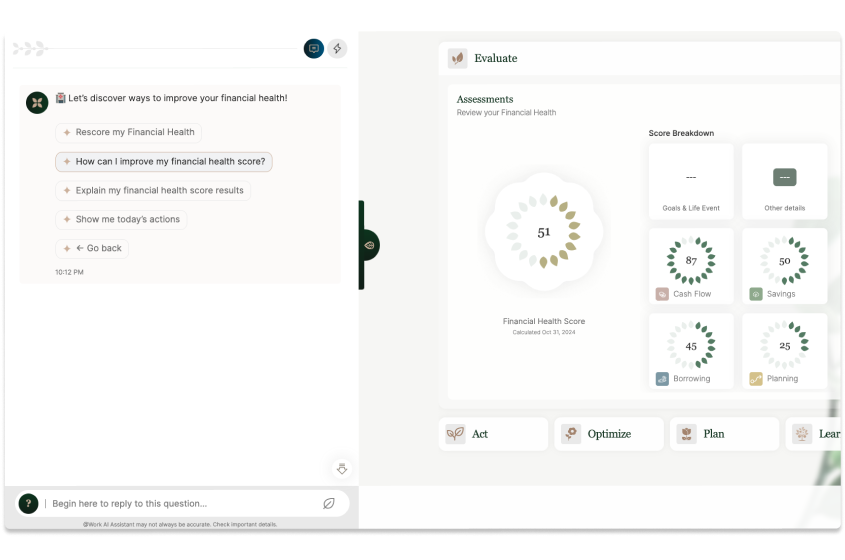Click the Optimize flower icon
Screen dimensions: 845x560
[x=571, y=434]
